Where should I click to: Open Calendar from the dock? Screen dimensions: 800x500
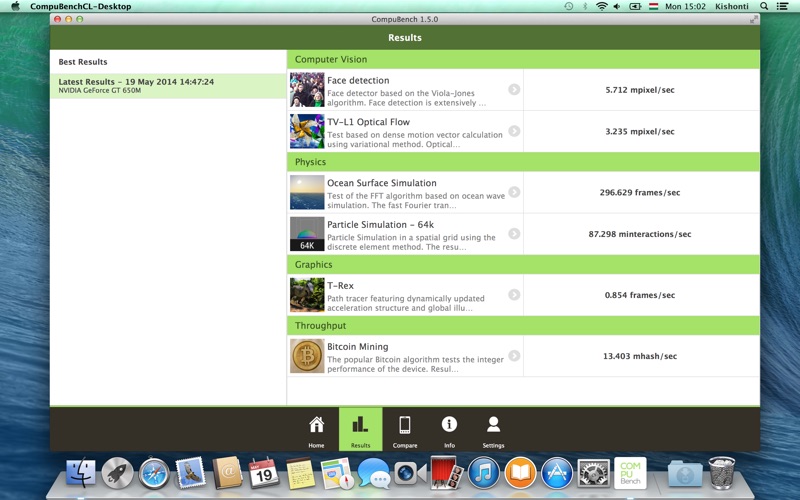point(263,472)
